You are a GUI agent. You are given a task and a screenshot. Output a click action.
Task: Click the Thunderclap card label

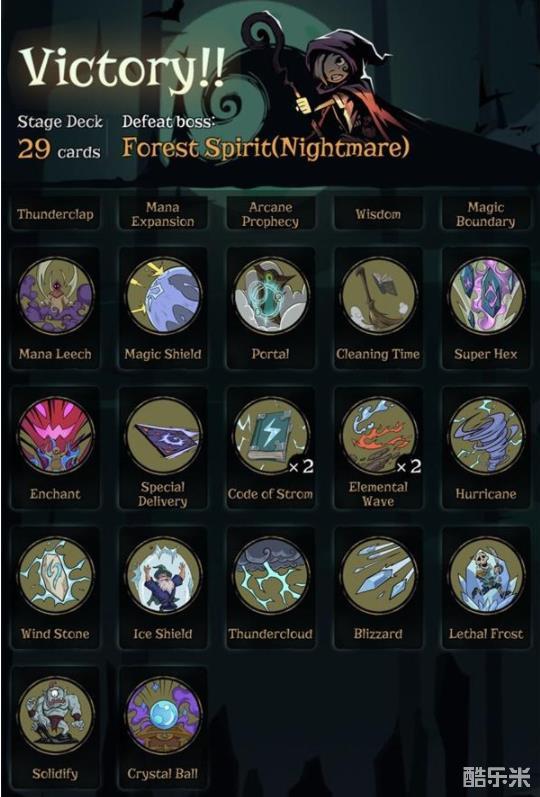[55, 214]
